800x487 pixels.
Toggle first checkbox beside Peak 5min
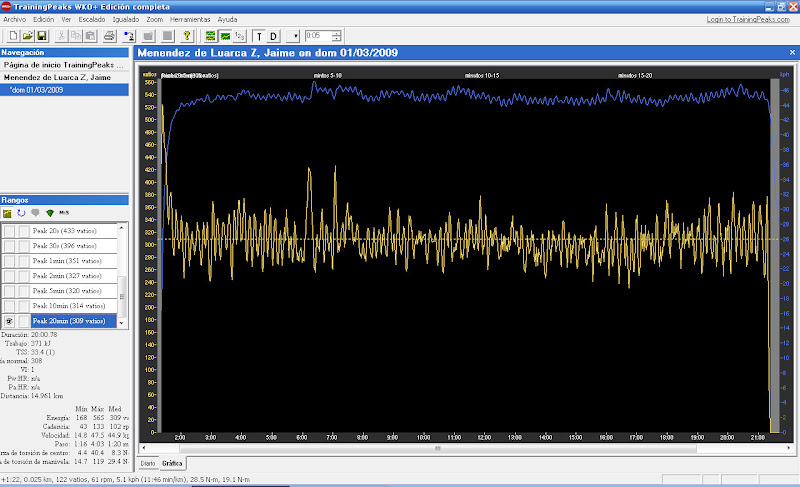pos(9,290)
